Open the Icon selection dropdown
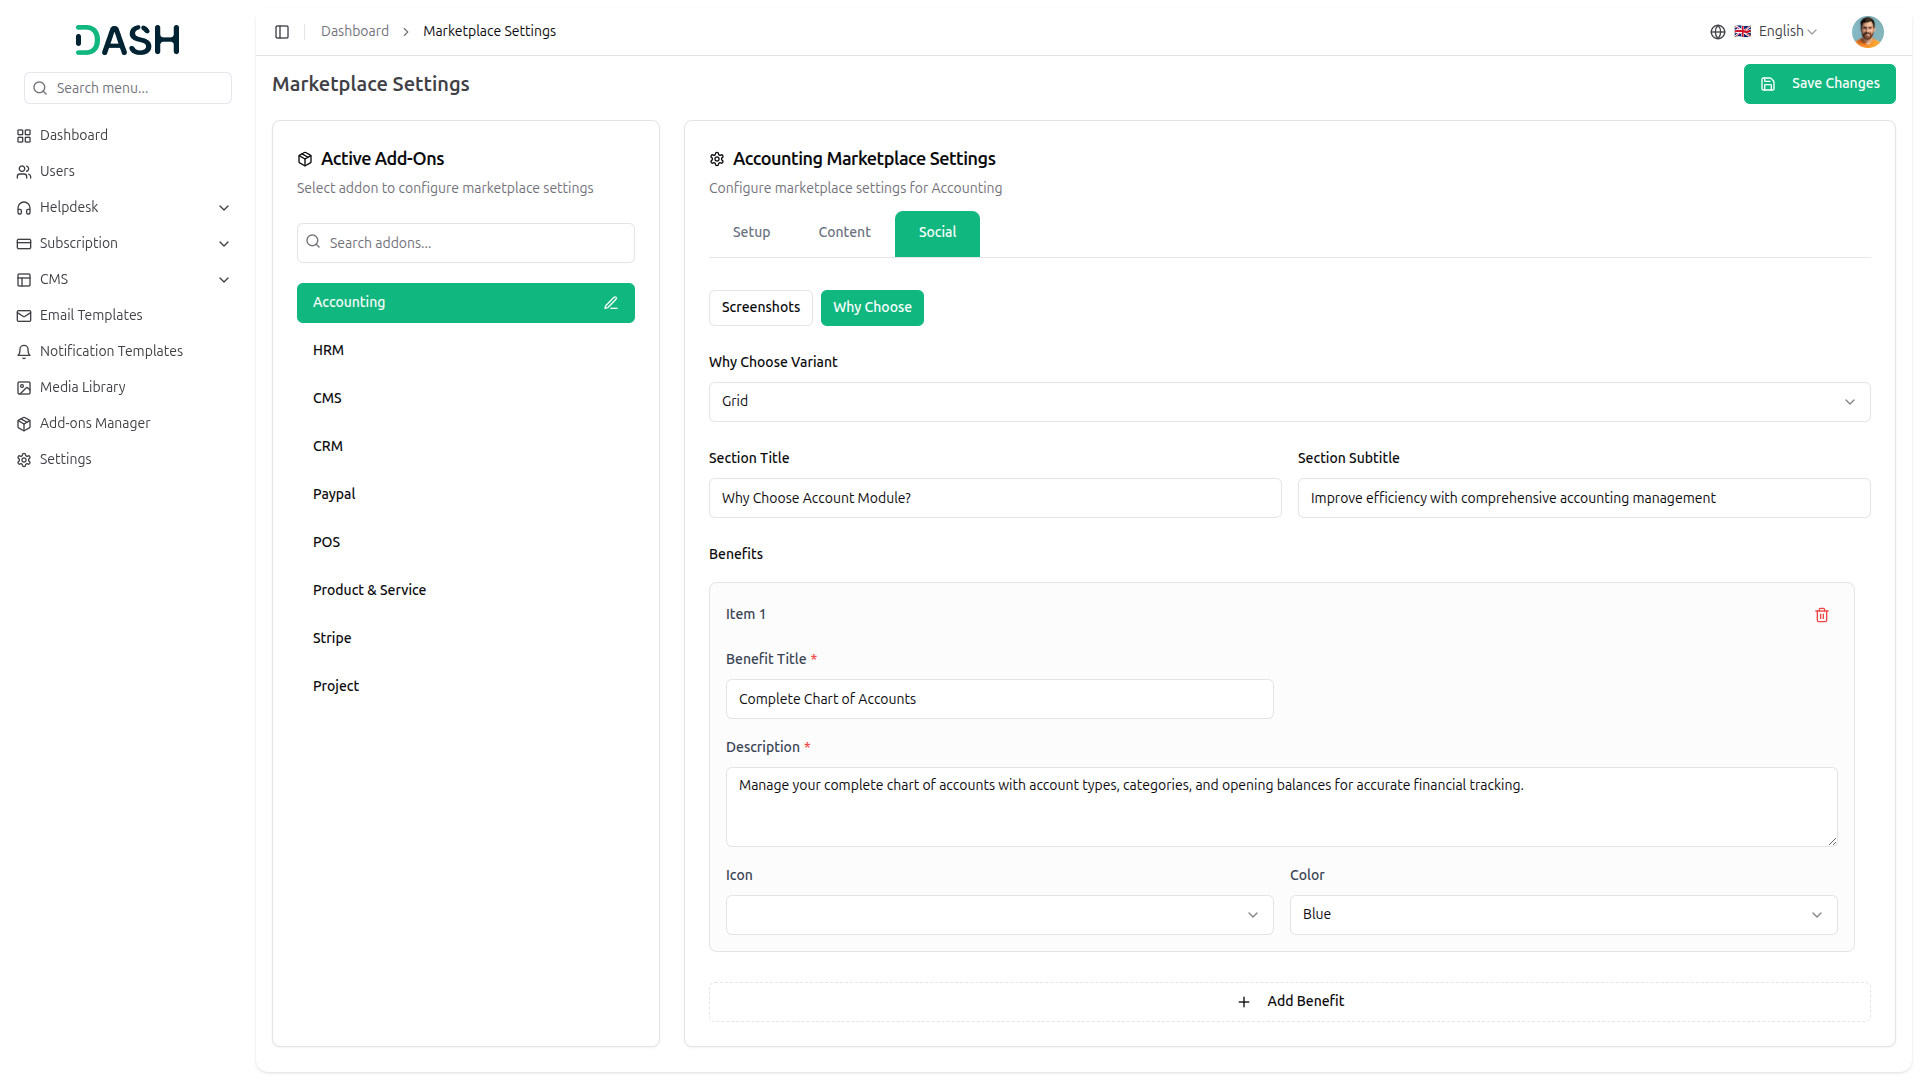Image resolution: width=1920 pixels, height=1080 pixels. point(999,915)
